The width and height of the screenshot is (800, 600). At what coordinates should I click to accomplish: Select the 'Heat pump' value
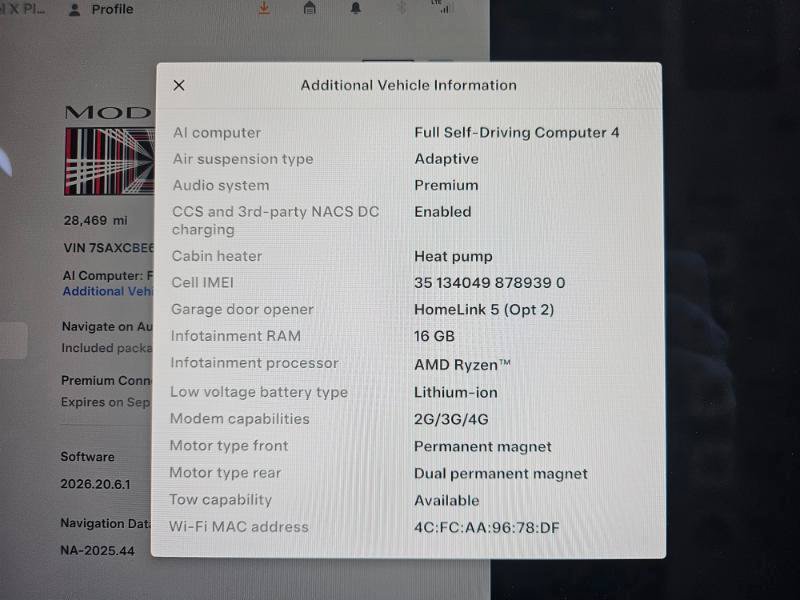click(x=453, y=256)
